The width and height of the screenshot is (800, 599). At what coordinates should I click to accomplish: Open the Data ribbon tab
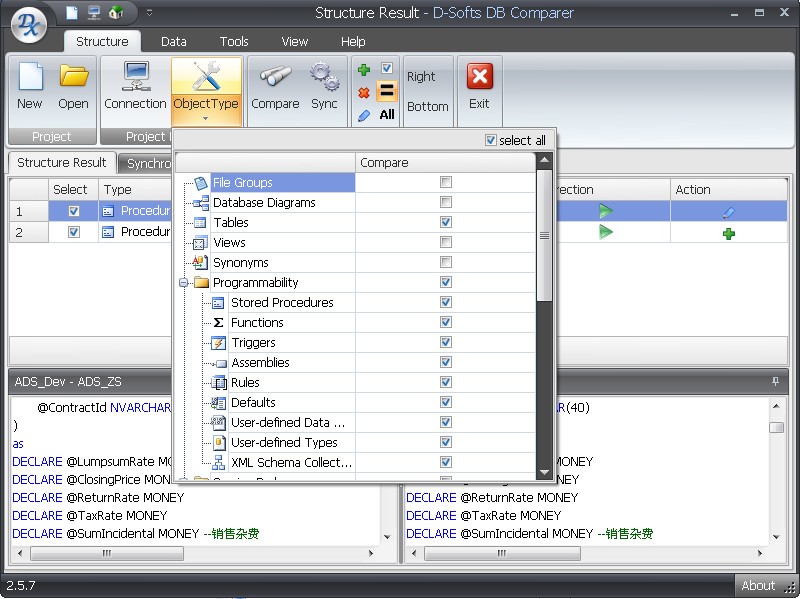coord(174,41)
